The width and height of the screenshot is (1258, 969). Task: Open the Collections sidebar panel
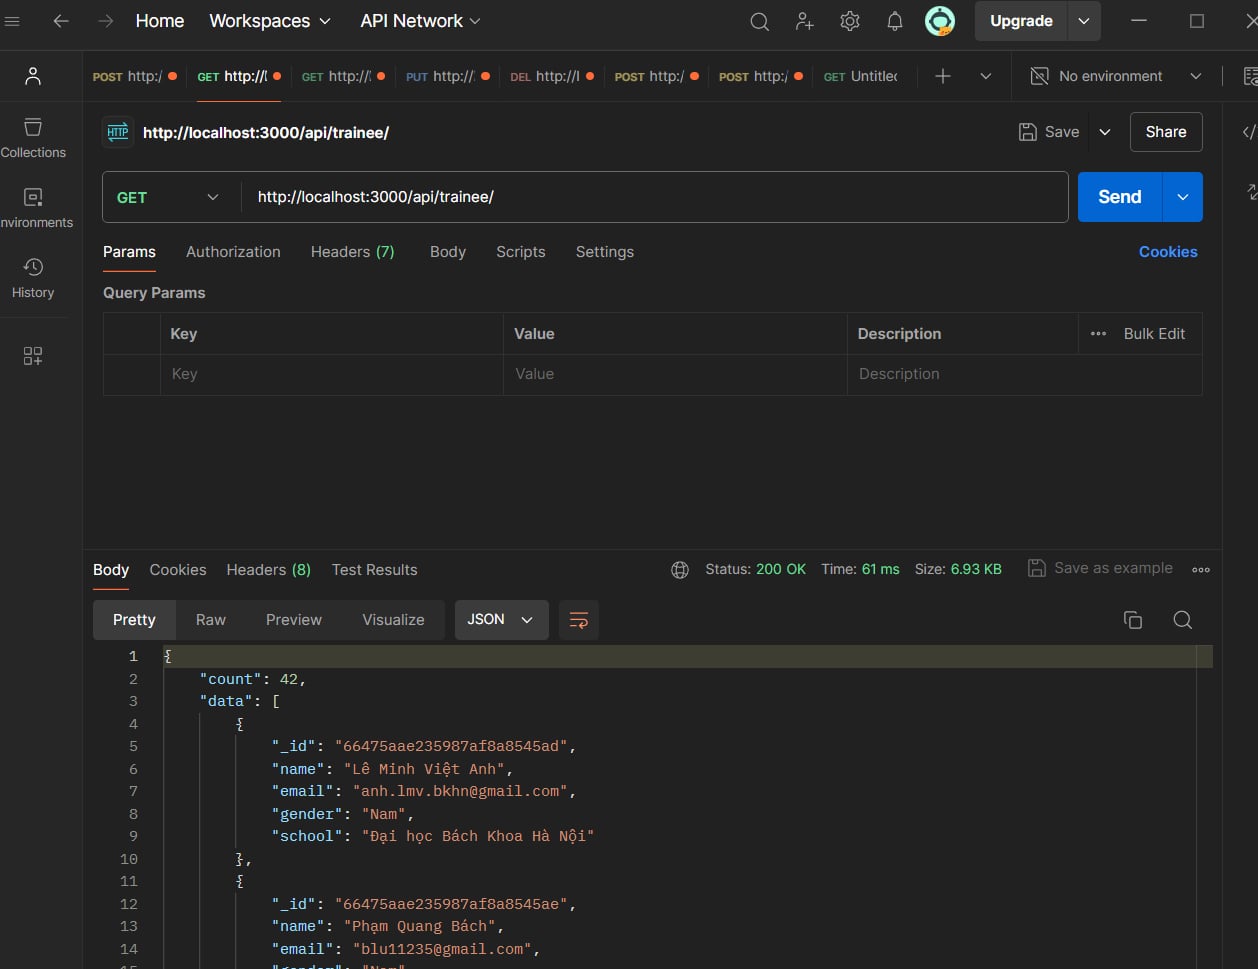[x=33, y=138]
